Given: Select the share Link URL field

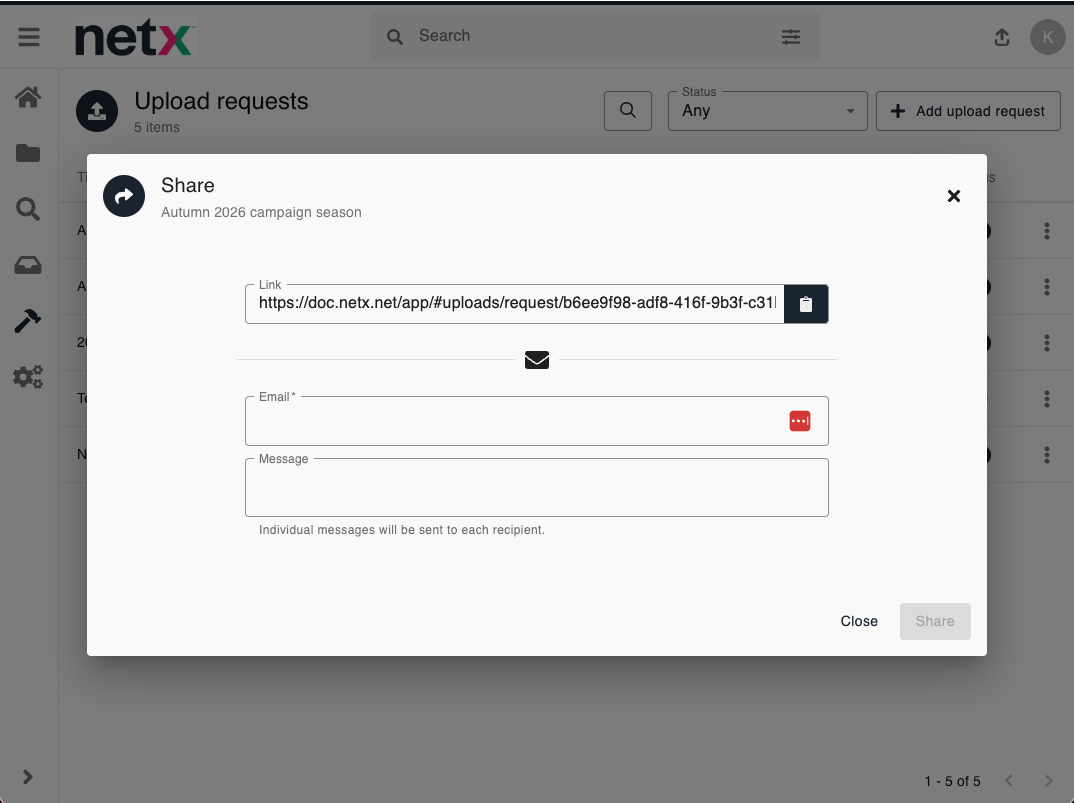Looking at the screenshot, I should pyautogui.click(x=515, y=303).
